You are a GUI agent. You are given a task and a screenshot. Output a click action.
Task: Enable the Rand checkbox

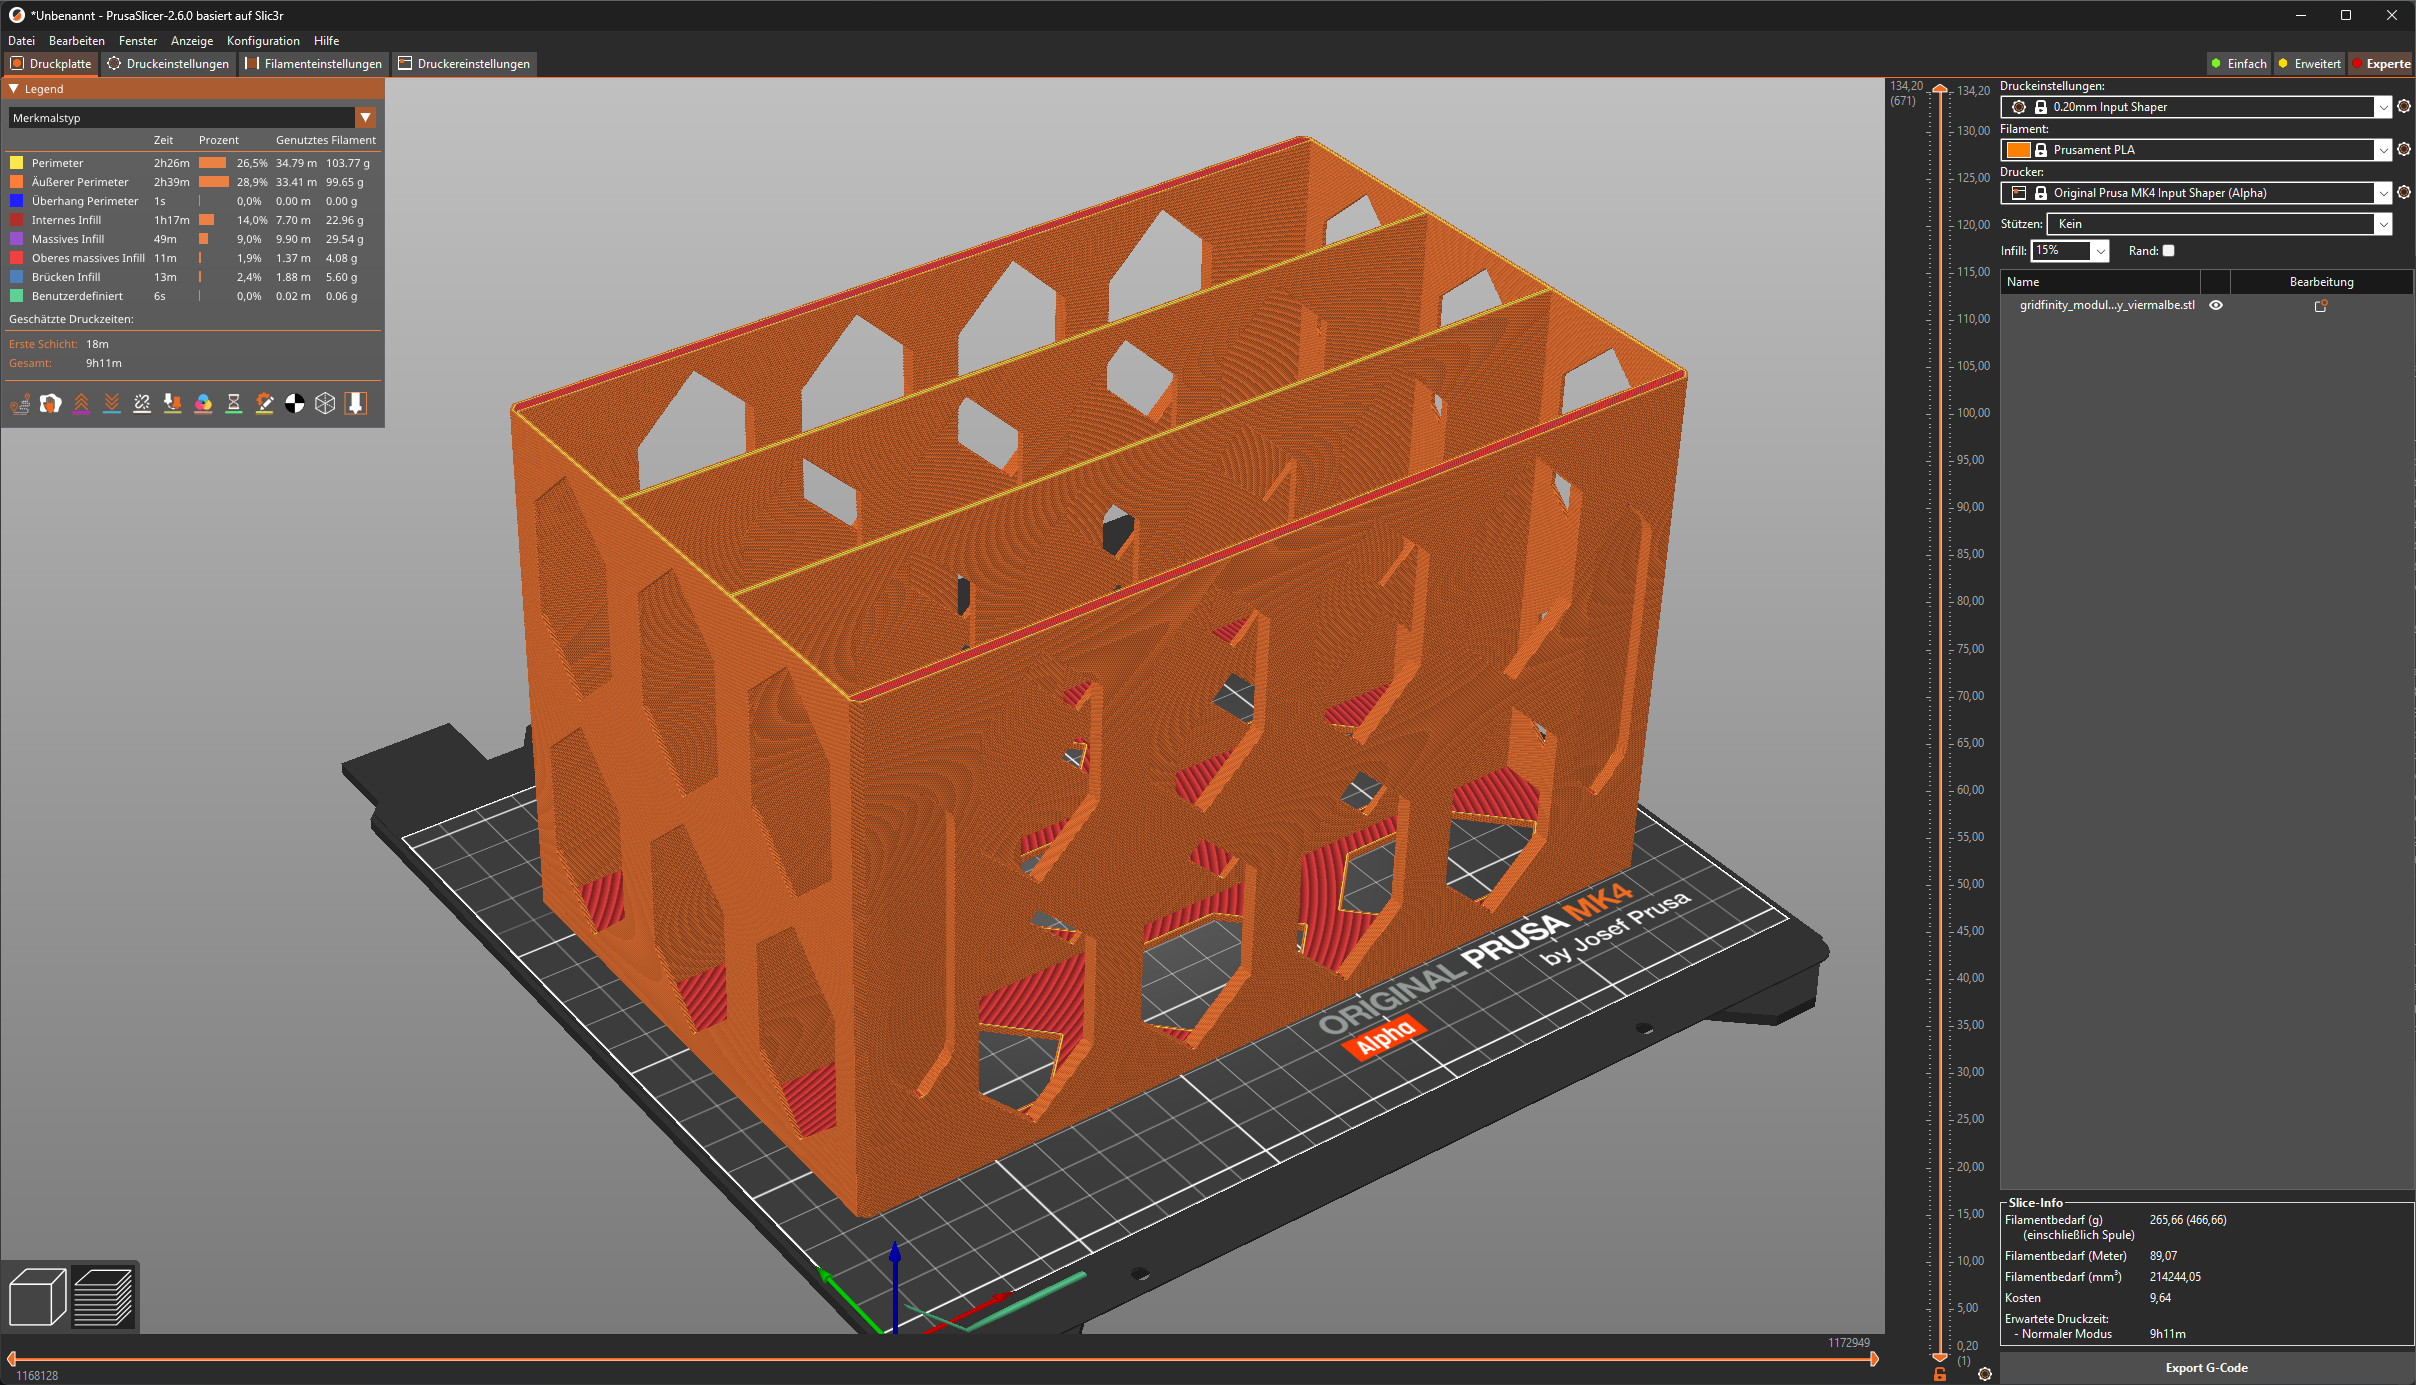2168,251
